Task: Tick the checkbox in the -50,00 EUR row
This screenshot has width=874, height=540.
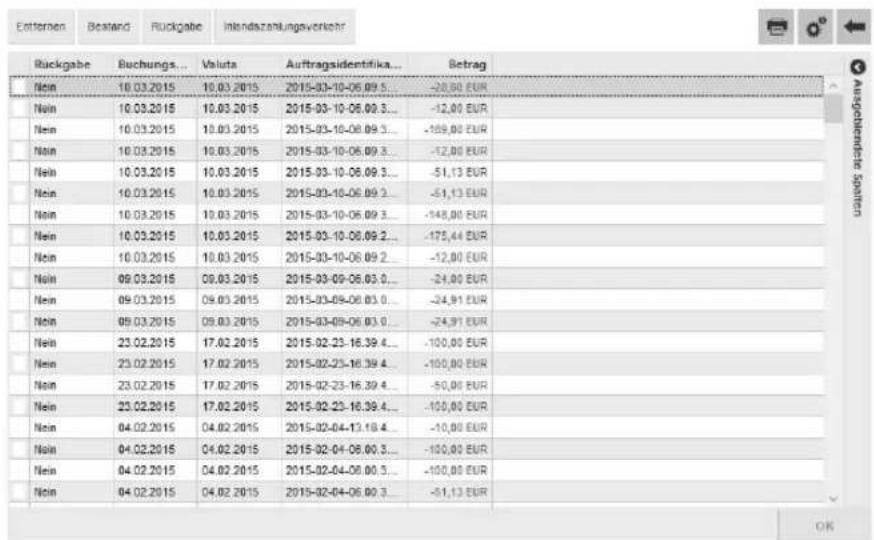Action: pyautogui.click(x=20, y=385)
